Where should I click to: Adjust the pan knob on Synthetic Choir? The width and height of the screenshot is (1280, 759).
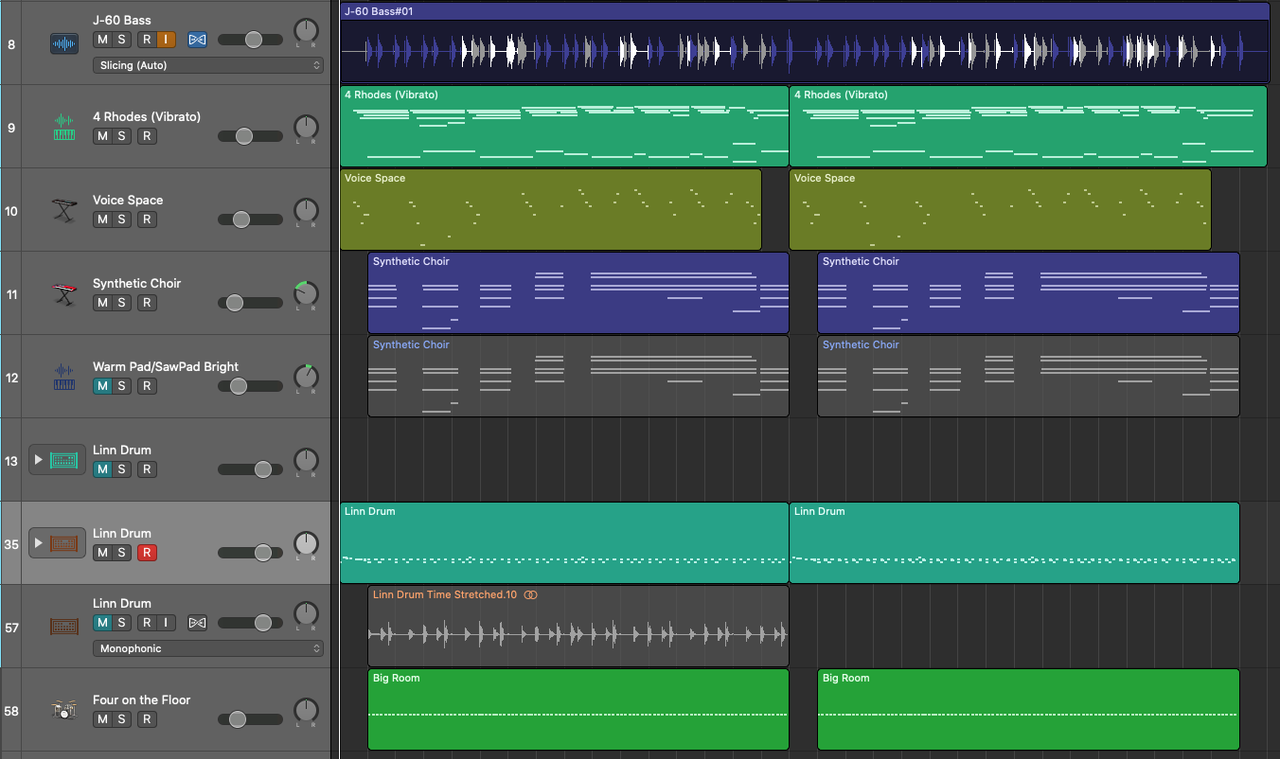pyautogui.click(x=306, y=294)
